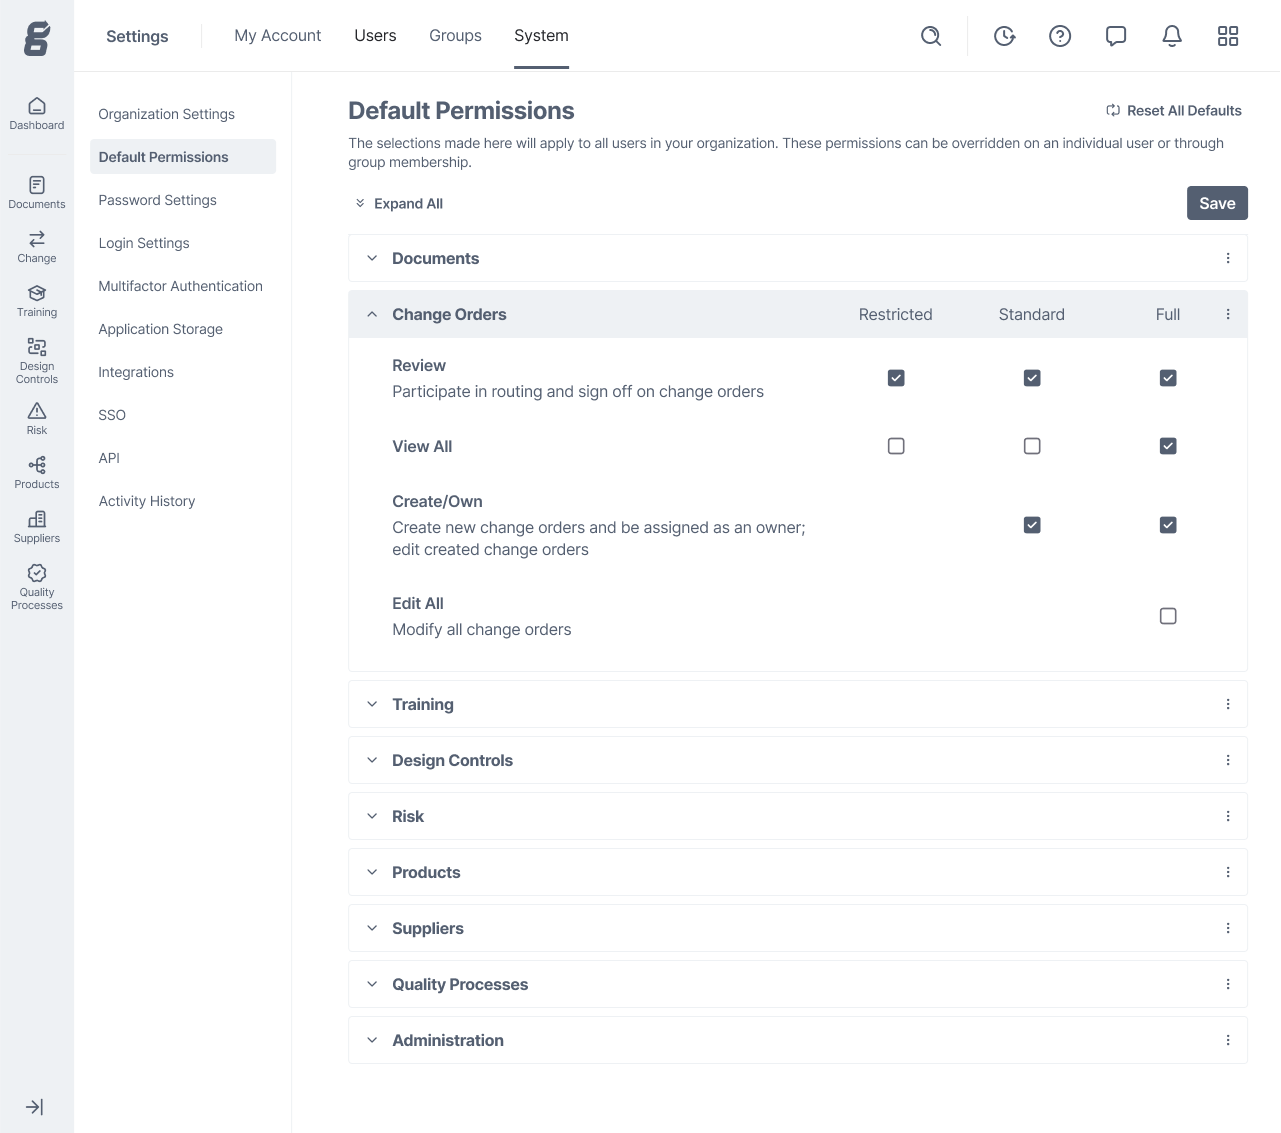Uncheck Restricted permission for Review

pos(895,378)
